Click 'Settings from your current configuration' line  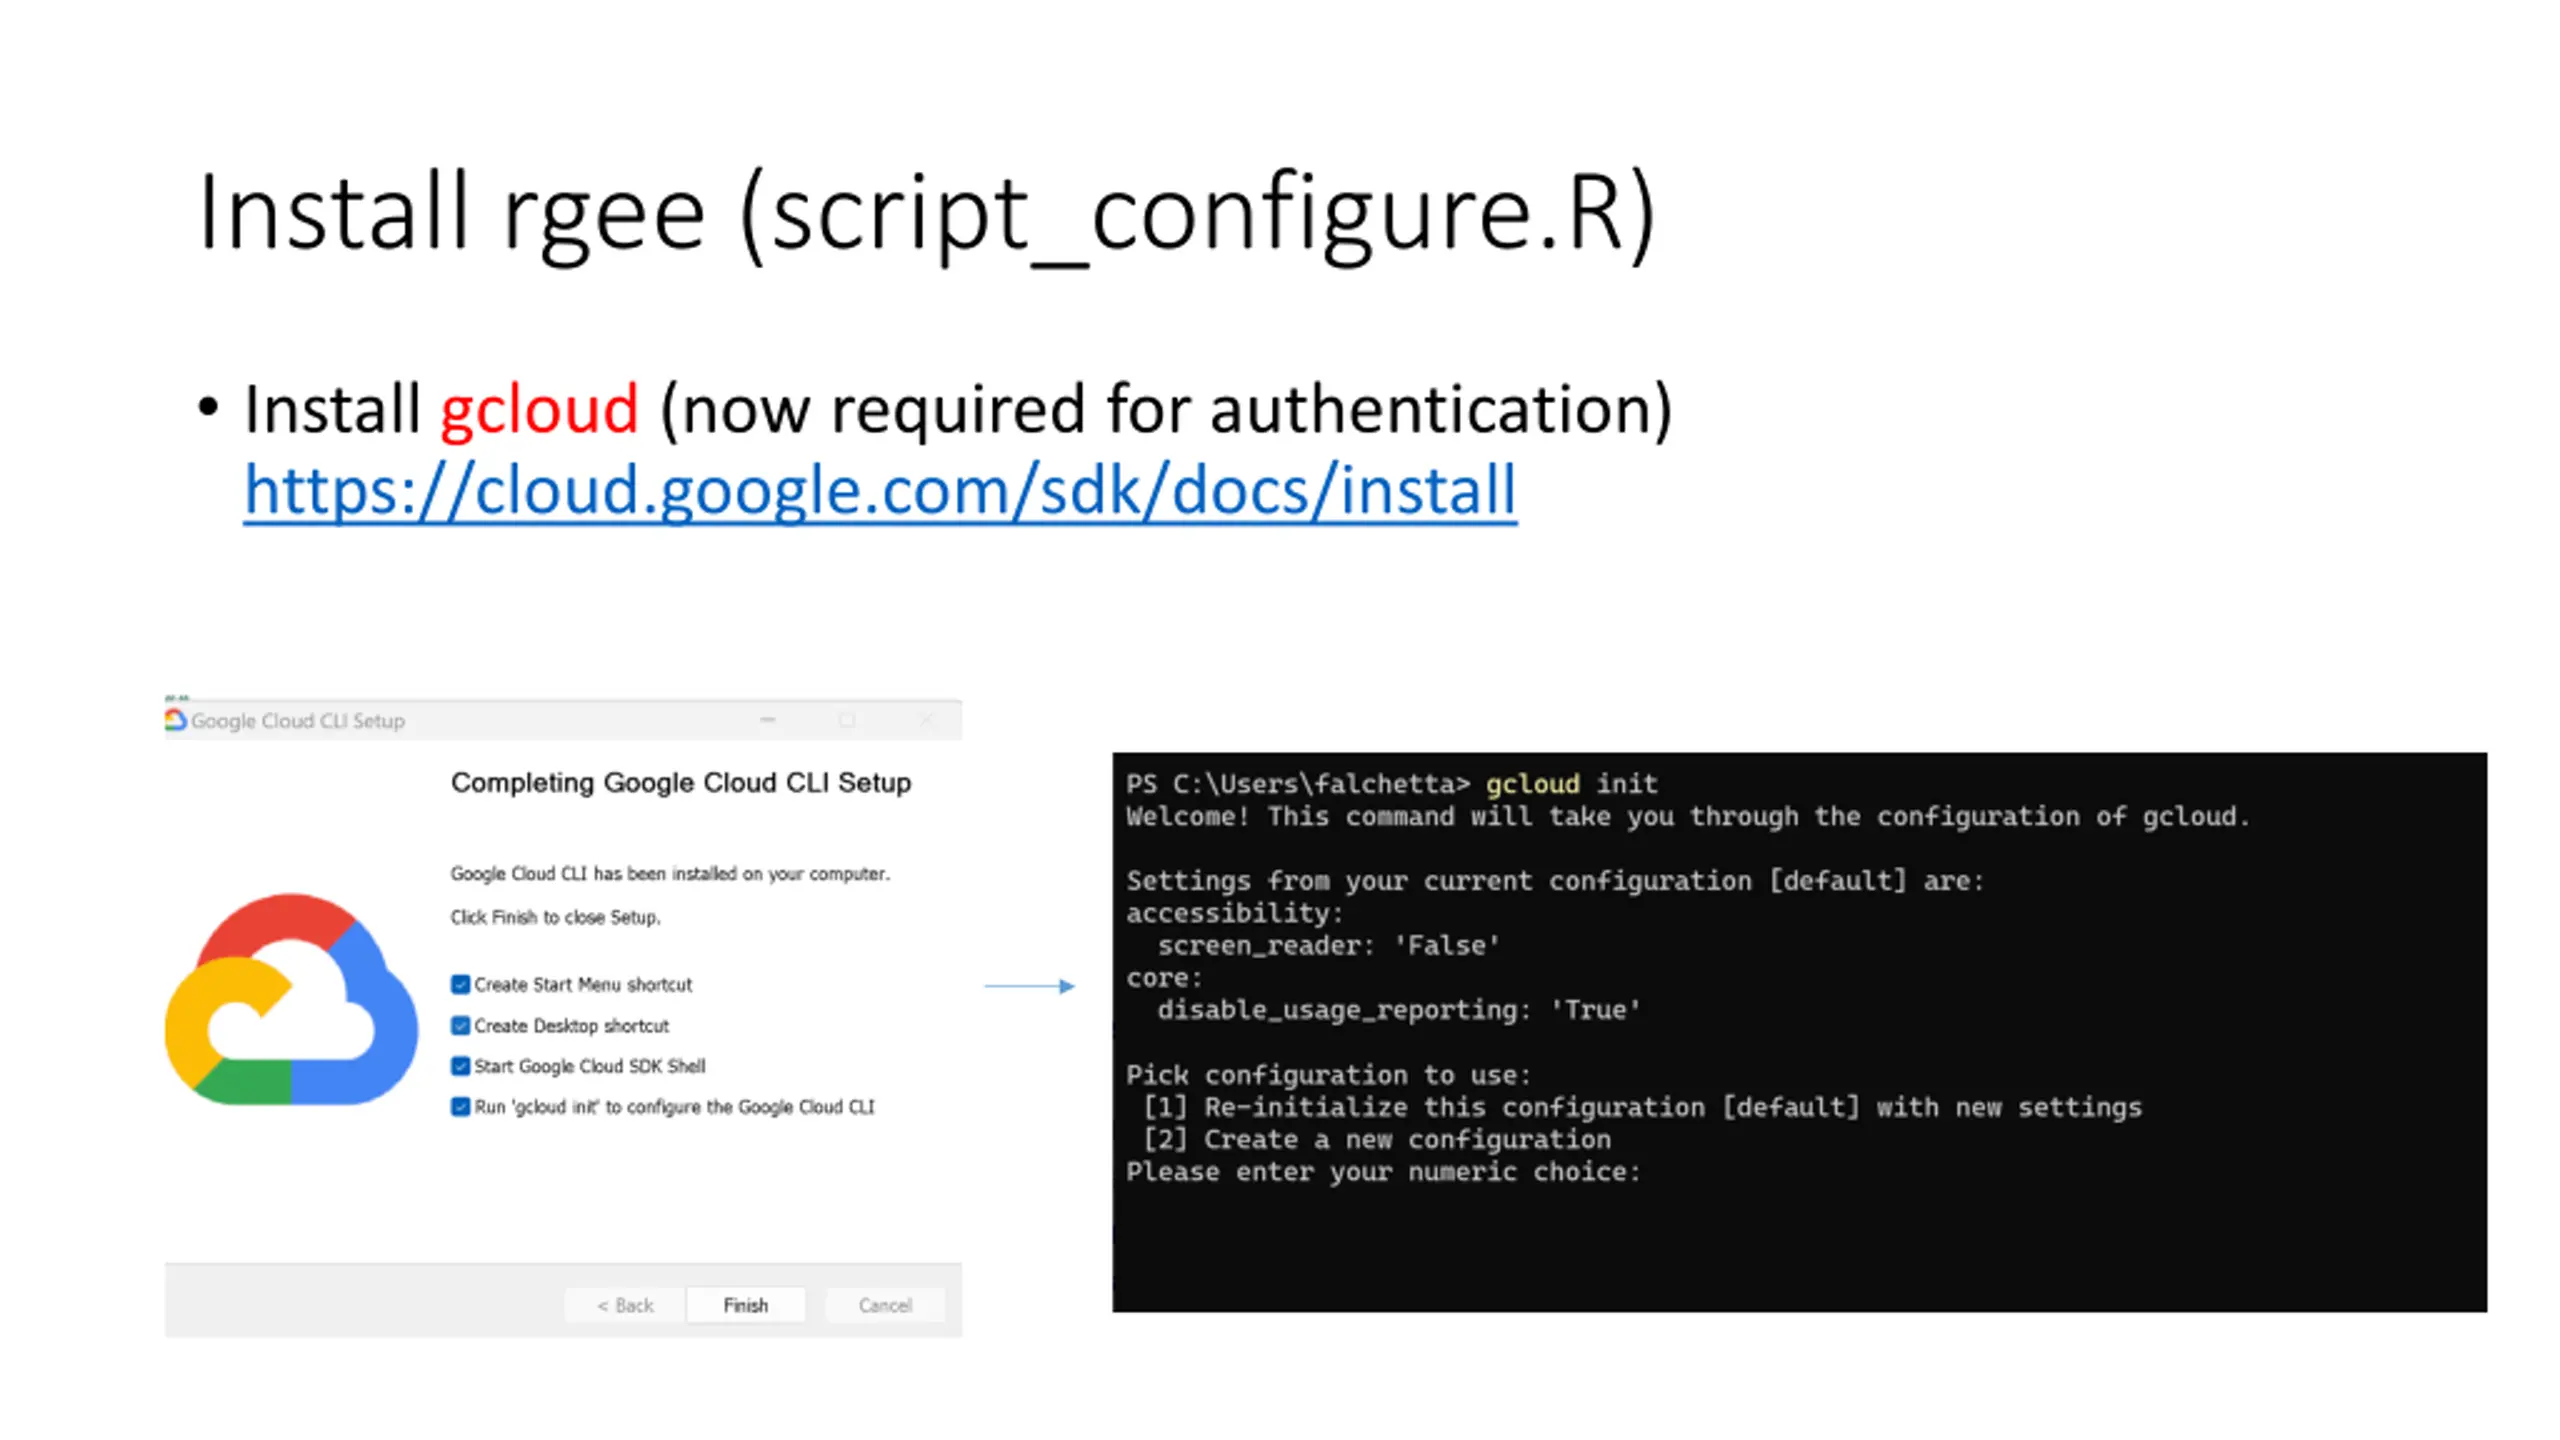[x=1555, y=881]
